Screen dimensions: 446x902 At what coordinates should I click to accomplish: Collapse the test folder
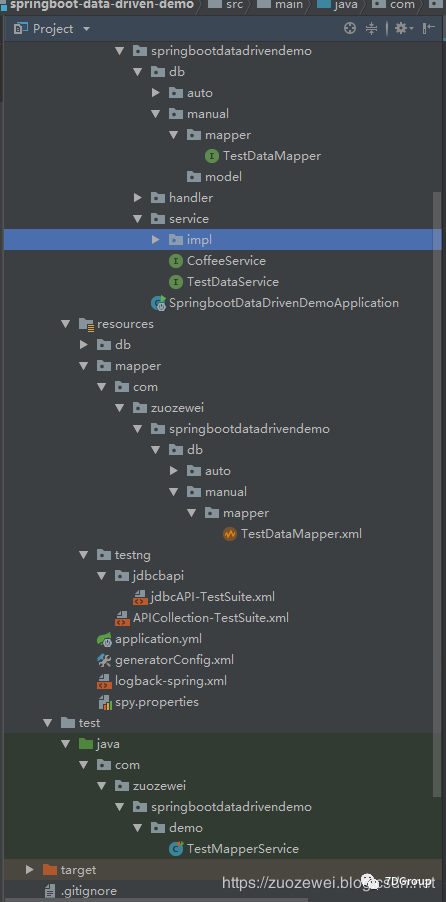click(48, 723)
